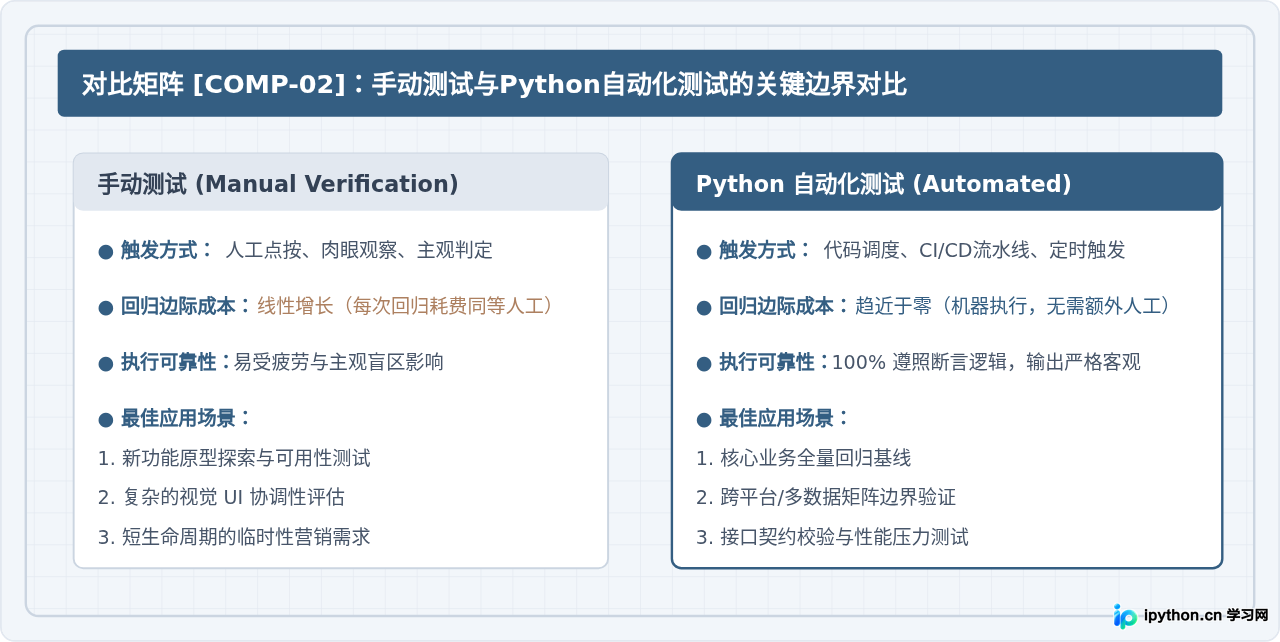This screenshot has height=642, width=1280.
Task: Click 回归边际成本 label in manual card
Action: (185, 306)
